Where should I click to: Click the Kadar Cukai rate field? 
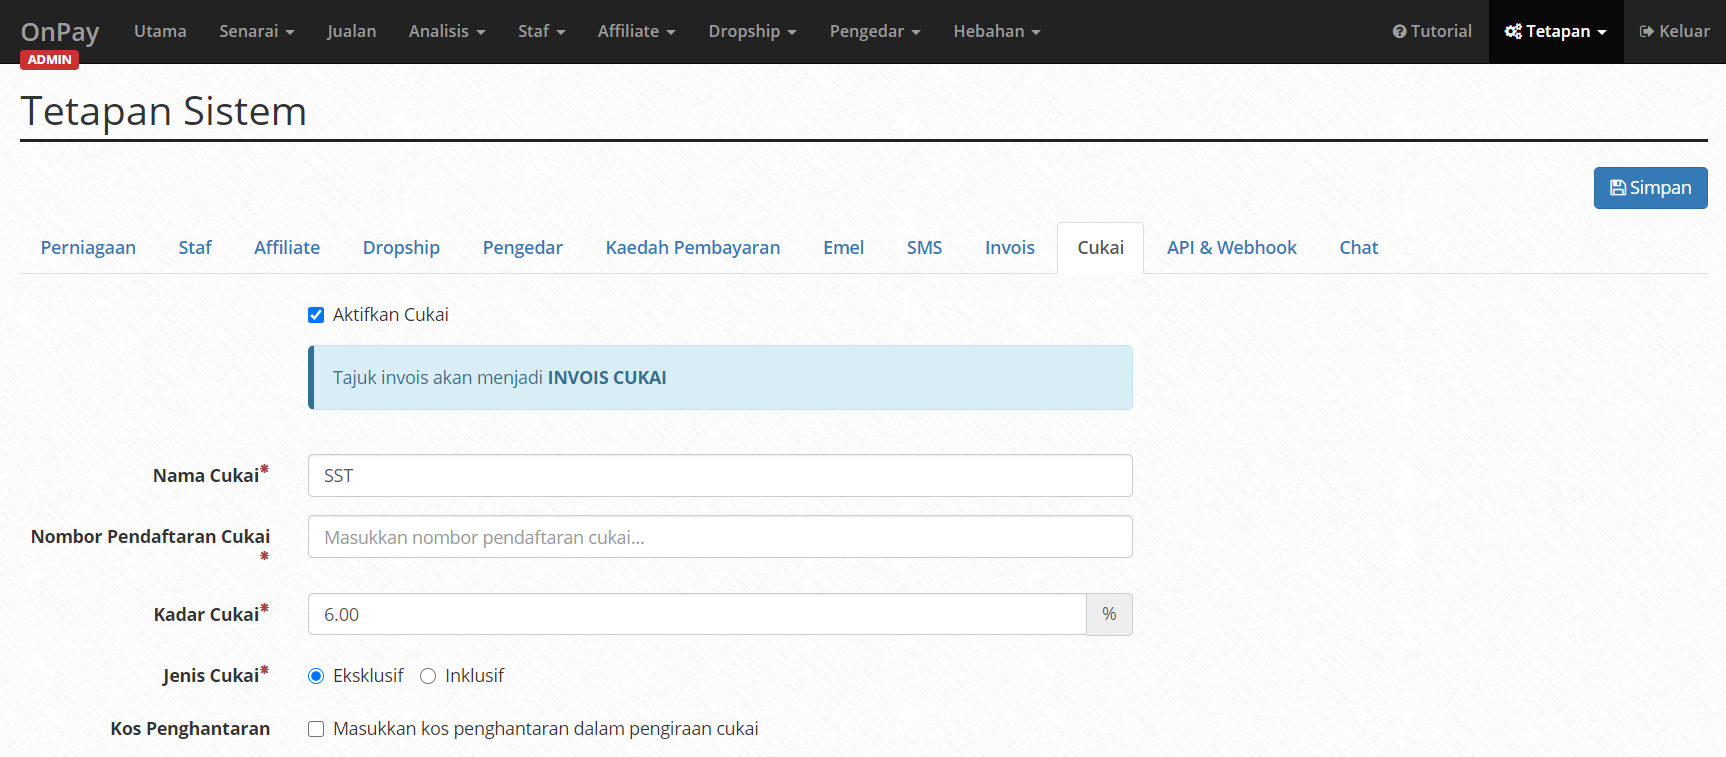[697, 614]
